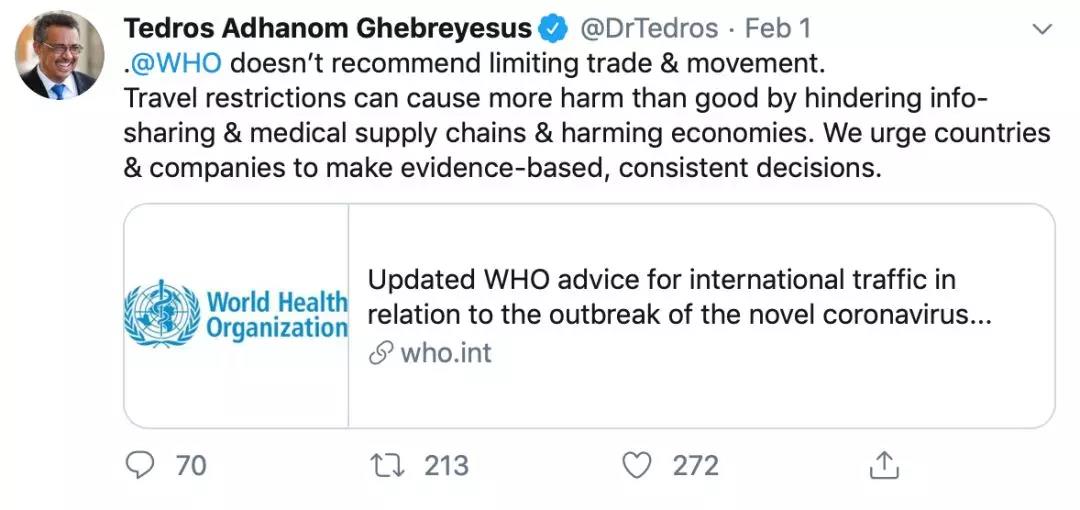
Task: Click the blue verified badge
Action: pos(555,29)
